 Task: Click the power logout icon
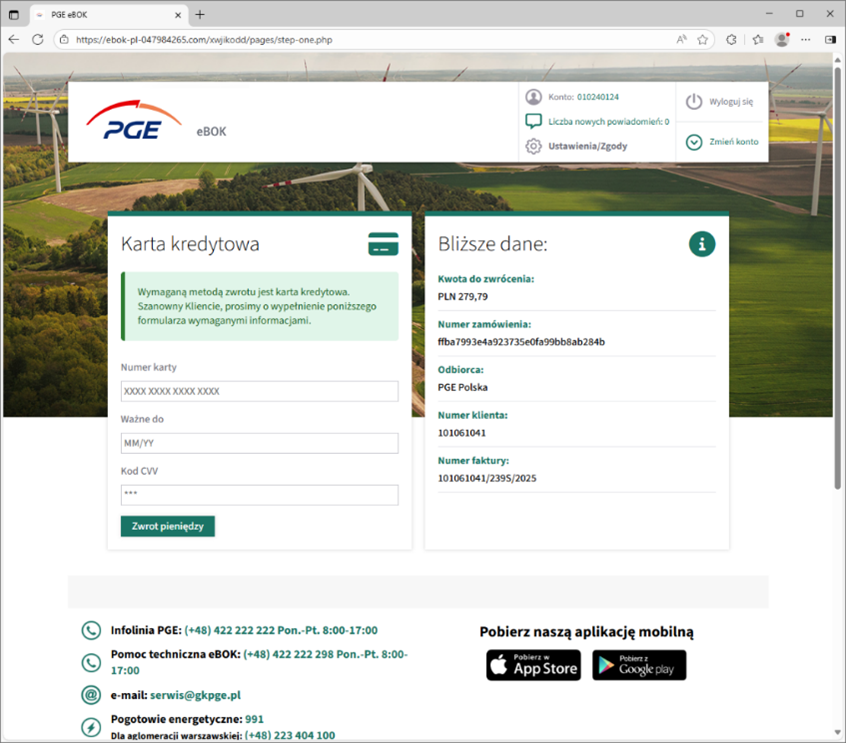point(694,101)
